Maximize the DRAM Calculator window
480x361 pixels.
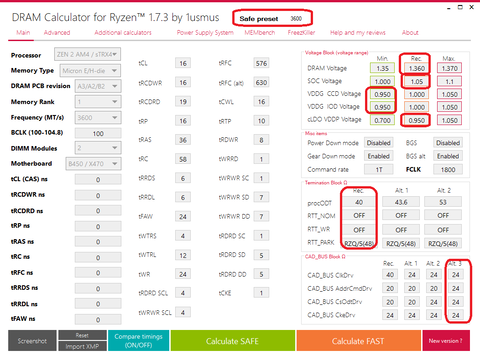[x=460, y=7]
